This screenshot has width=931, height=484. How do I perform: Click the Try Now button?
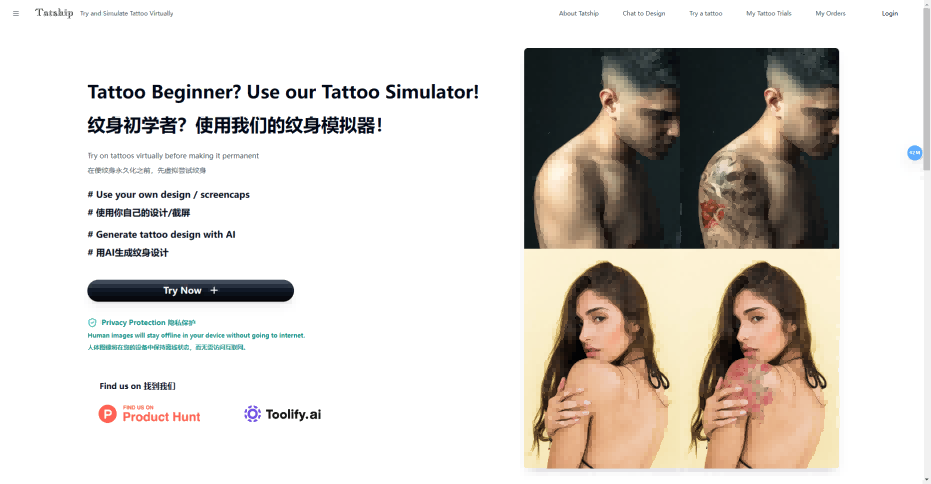(x=191, y=290)
